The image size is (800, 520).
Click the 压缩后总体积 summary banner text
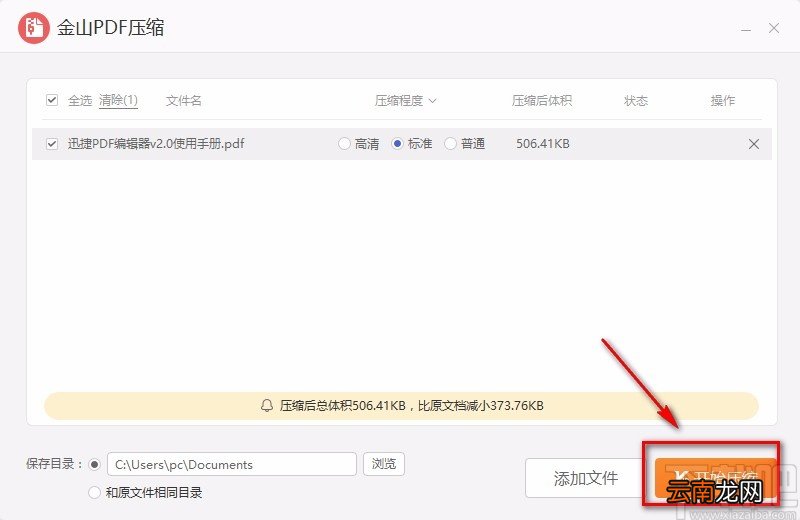point(412,406)
